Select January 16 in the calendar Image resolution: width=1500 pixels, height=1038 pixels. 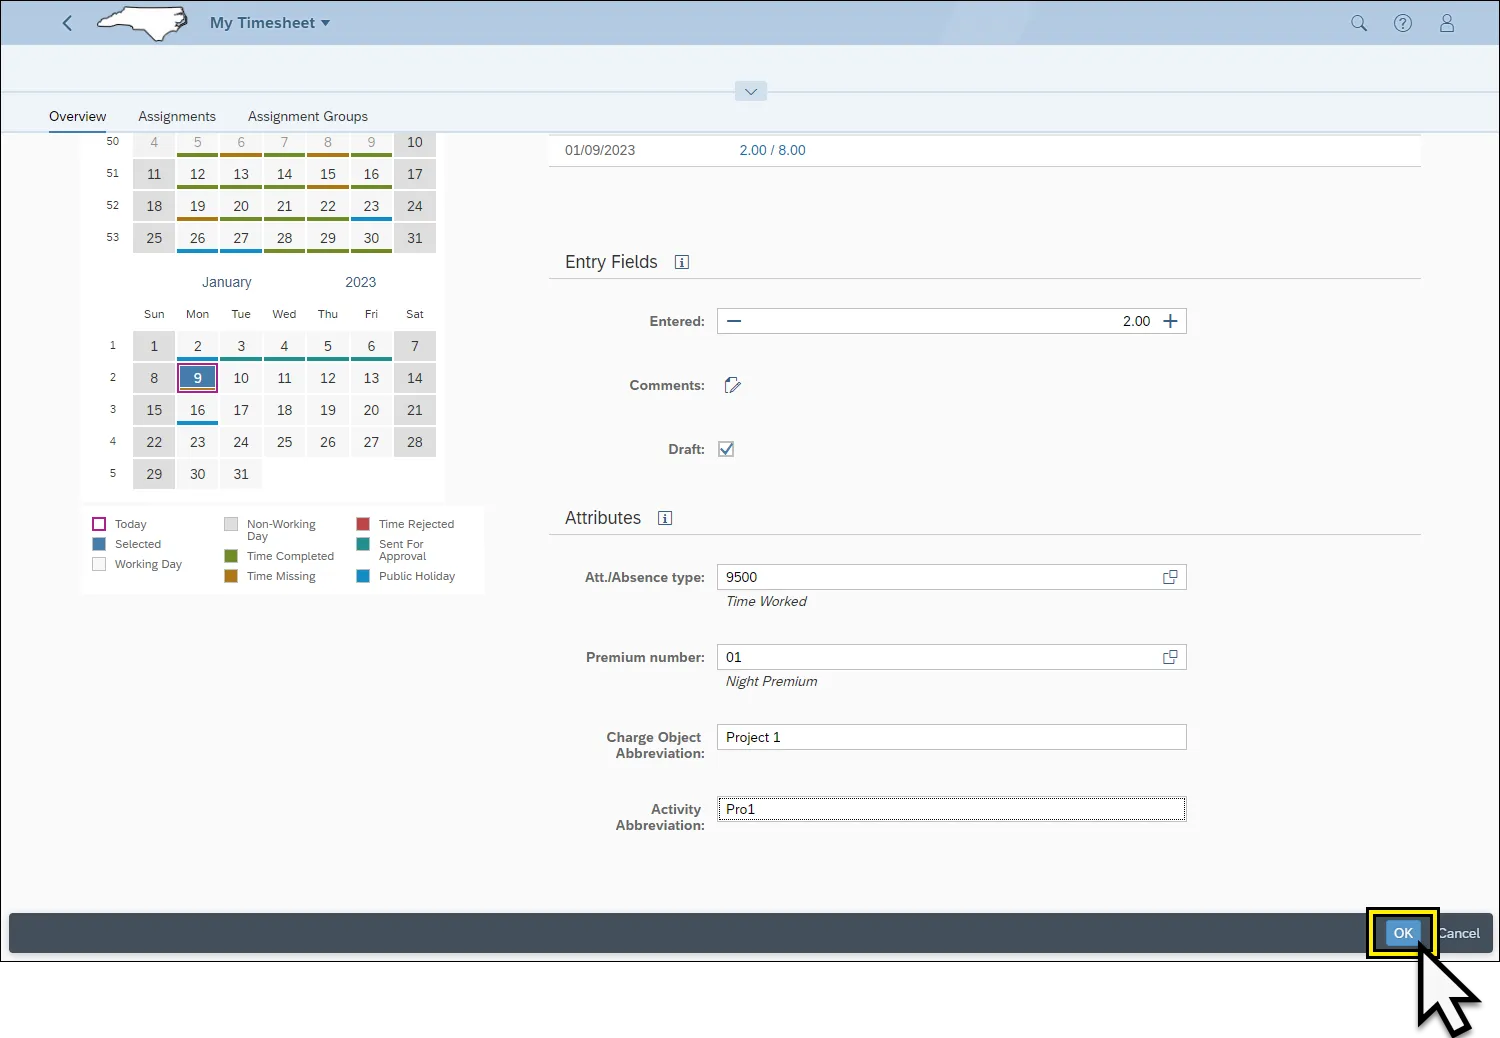pyautogui.click(x=198, y=410)
